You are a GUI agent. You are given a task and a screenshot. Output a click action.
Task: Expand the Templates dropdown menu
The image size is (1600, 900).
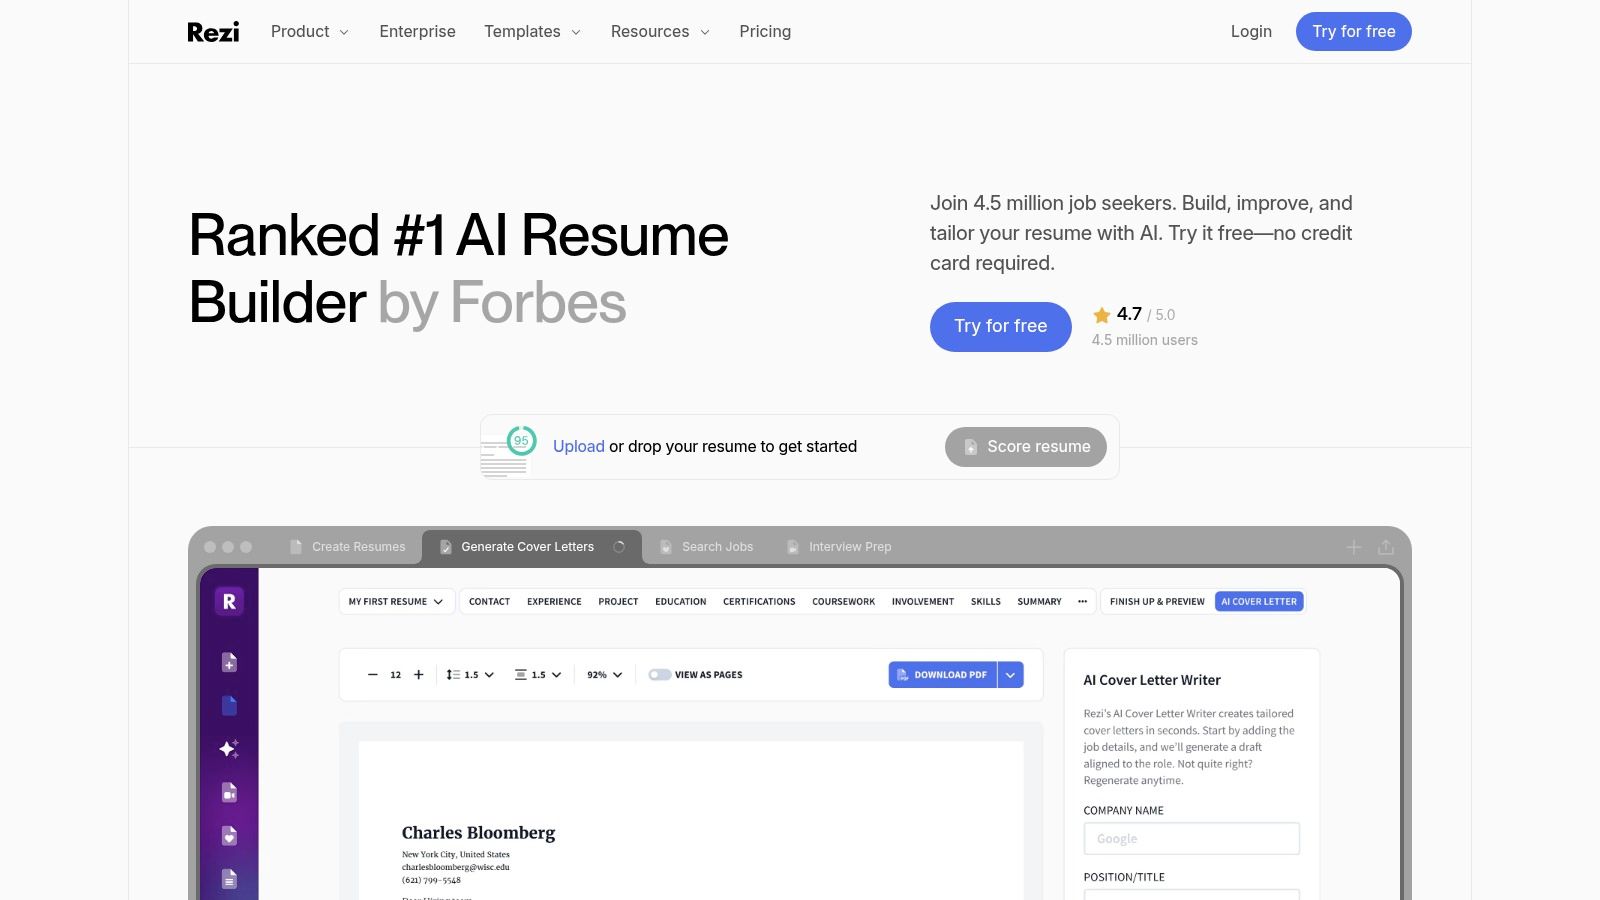[532, 32]
